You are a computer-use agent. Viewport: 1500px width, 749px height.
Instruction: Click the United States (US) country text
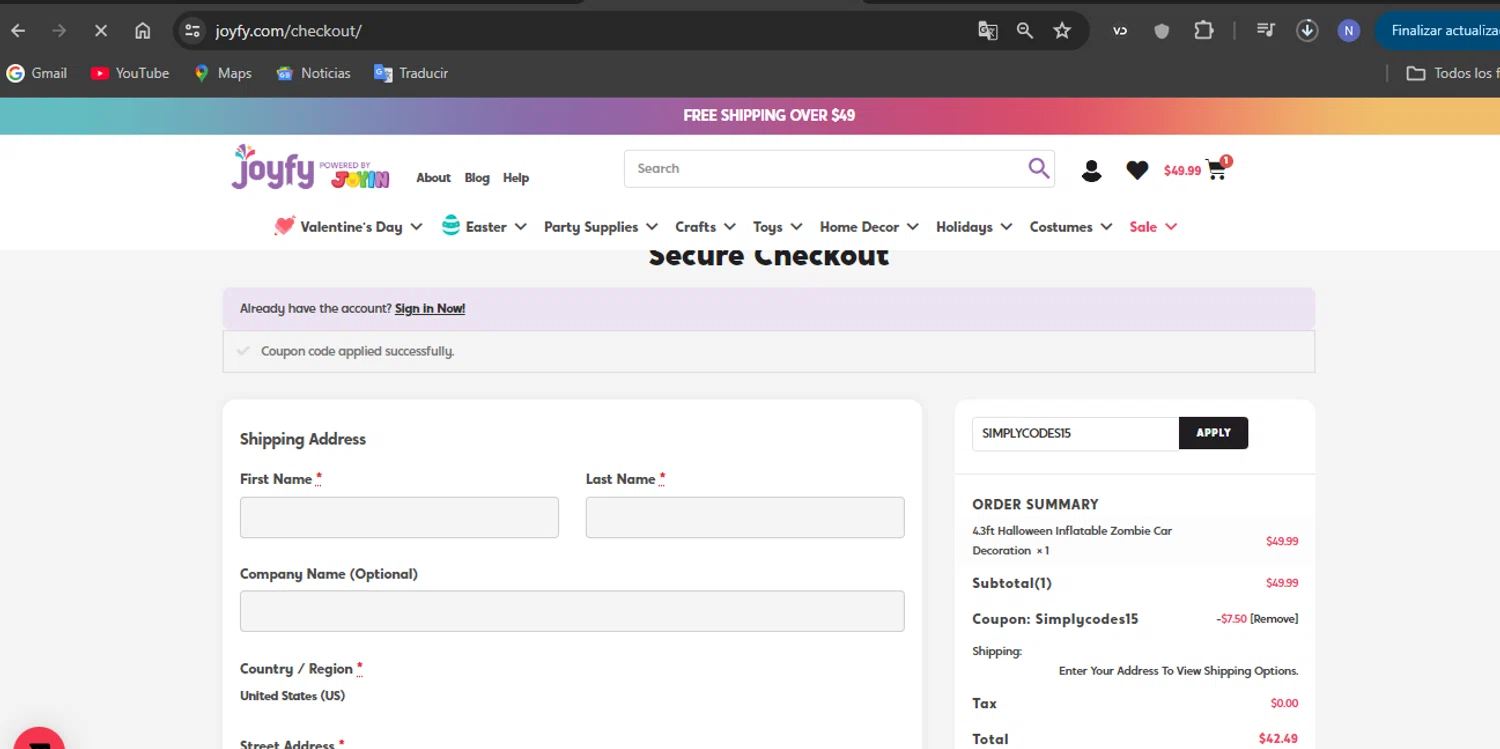point(292,696)
